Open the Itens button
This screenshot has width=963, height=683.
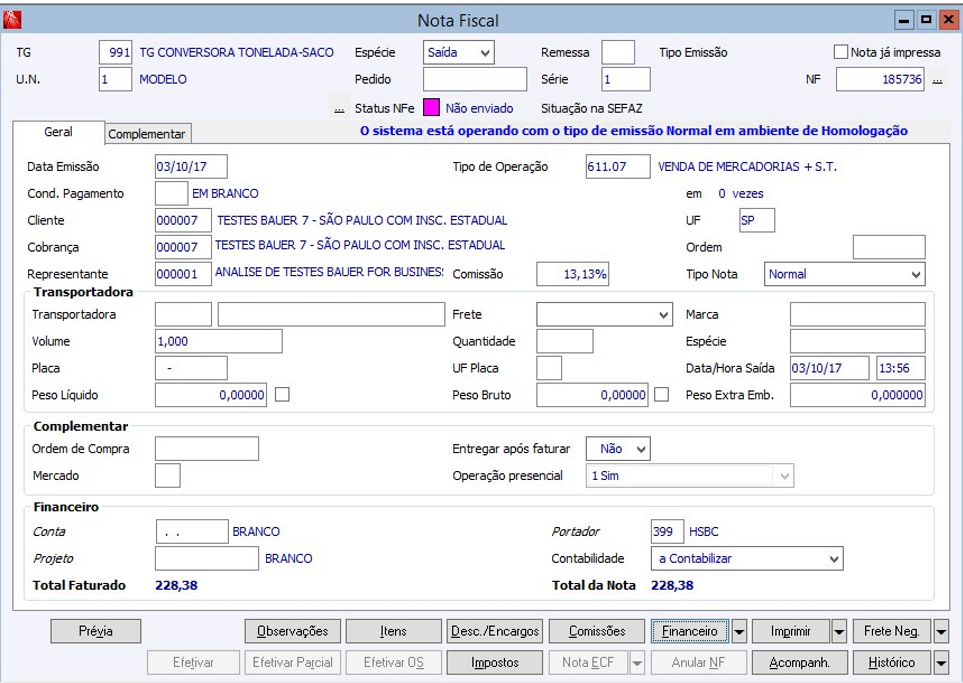pos(393,631)
